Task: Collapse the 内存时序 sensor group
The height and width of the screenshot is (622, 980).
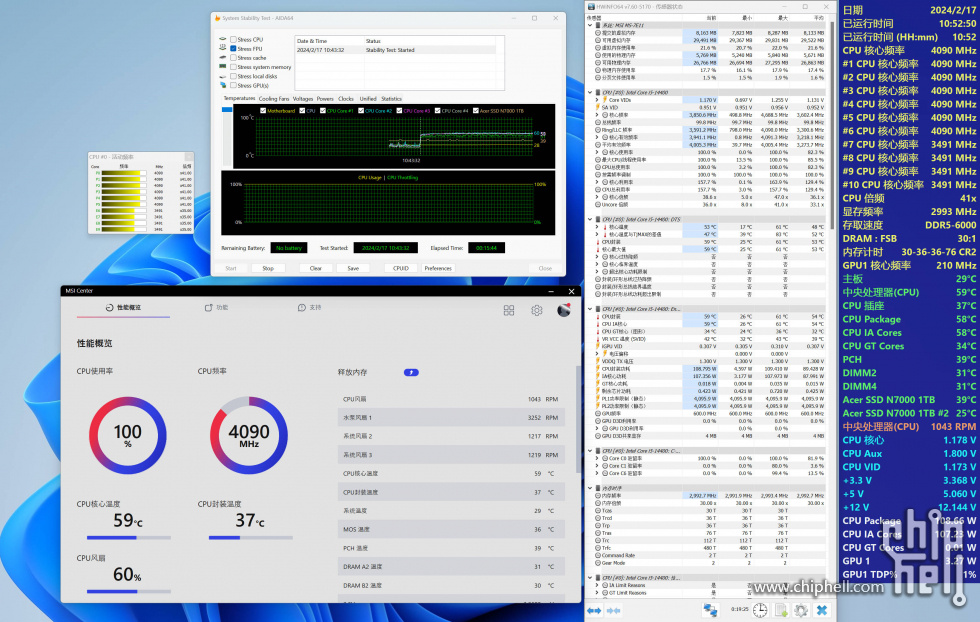Action: coord(590,488)
